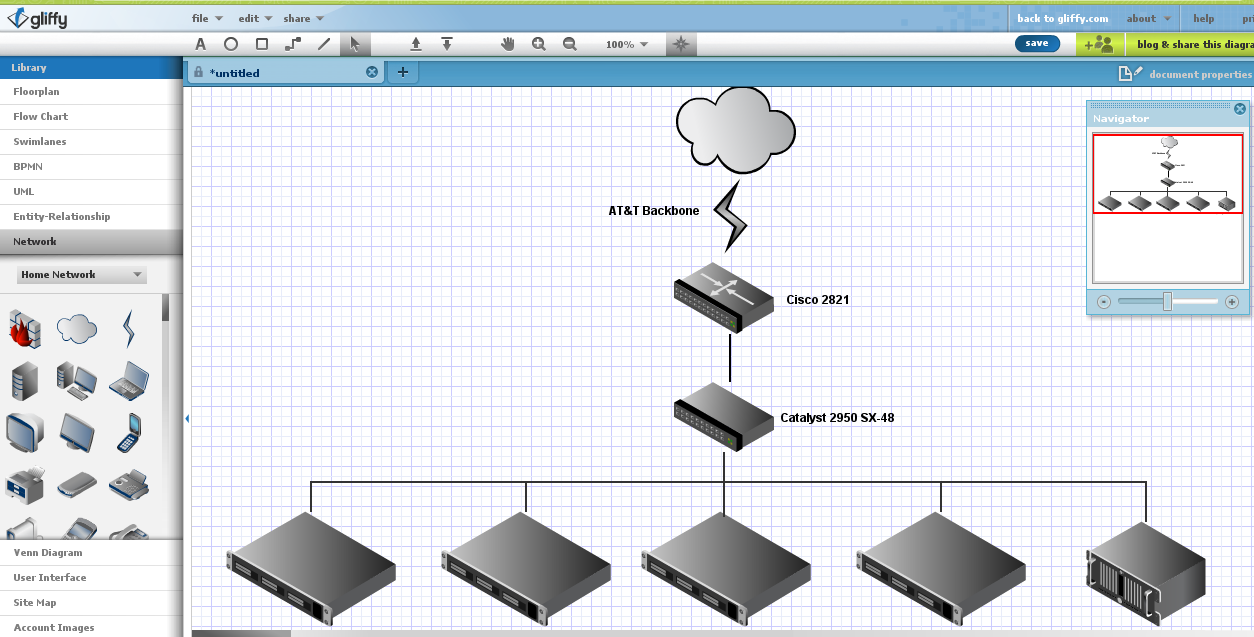Adjust the Navigator zoom slider

[1167, 301]
